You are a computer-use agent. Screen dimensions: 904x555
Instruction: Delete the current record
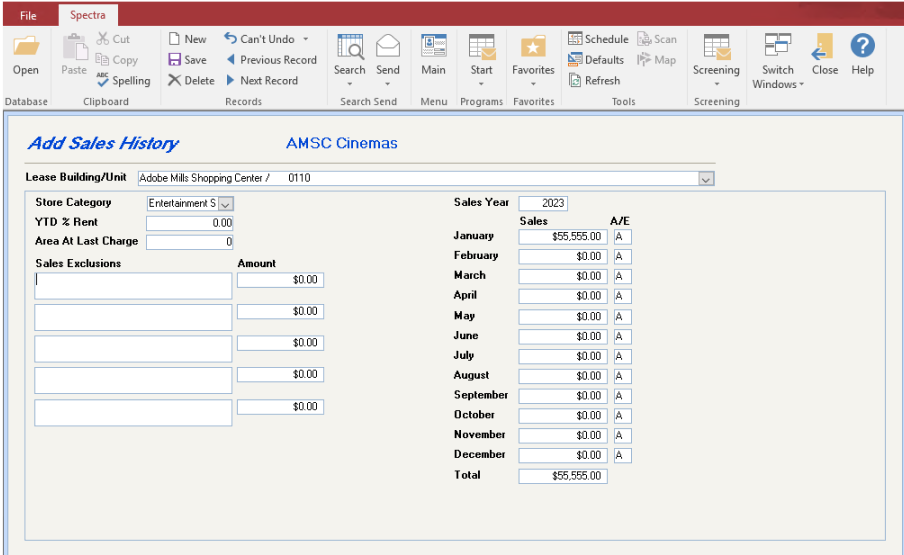tap(191, 81)
